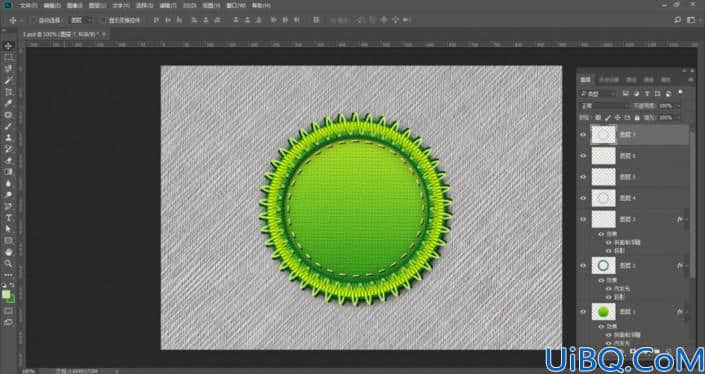705x374 pixels.
Task: Select the Blur tool
Action: click(9, 183)
